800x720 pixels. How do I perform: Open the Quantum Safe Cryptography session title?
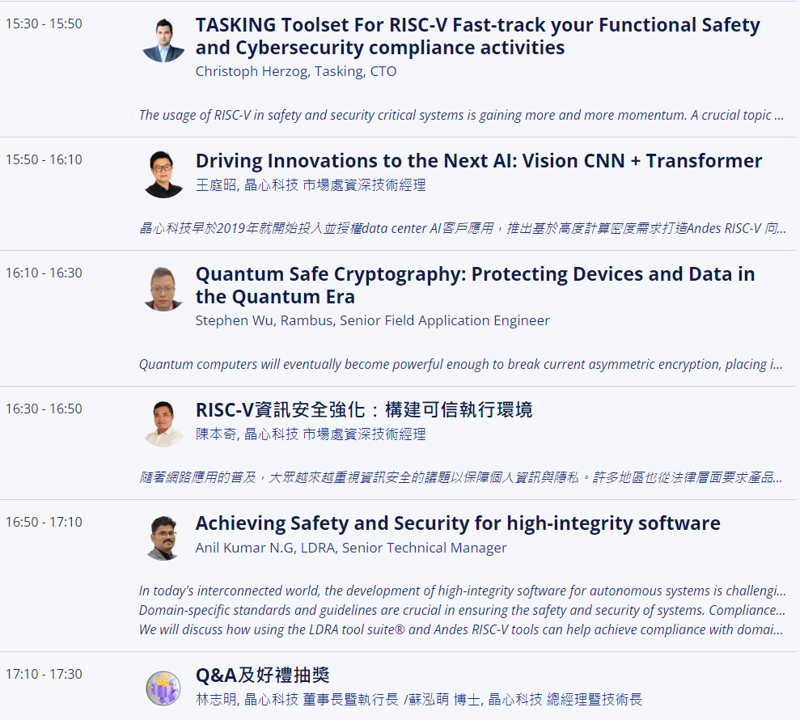475,285
